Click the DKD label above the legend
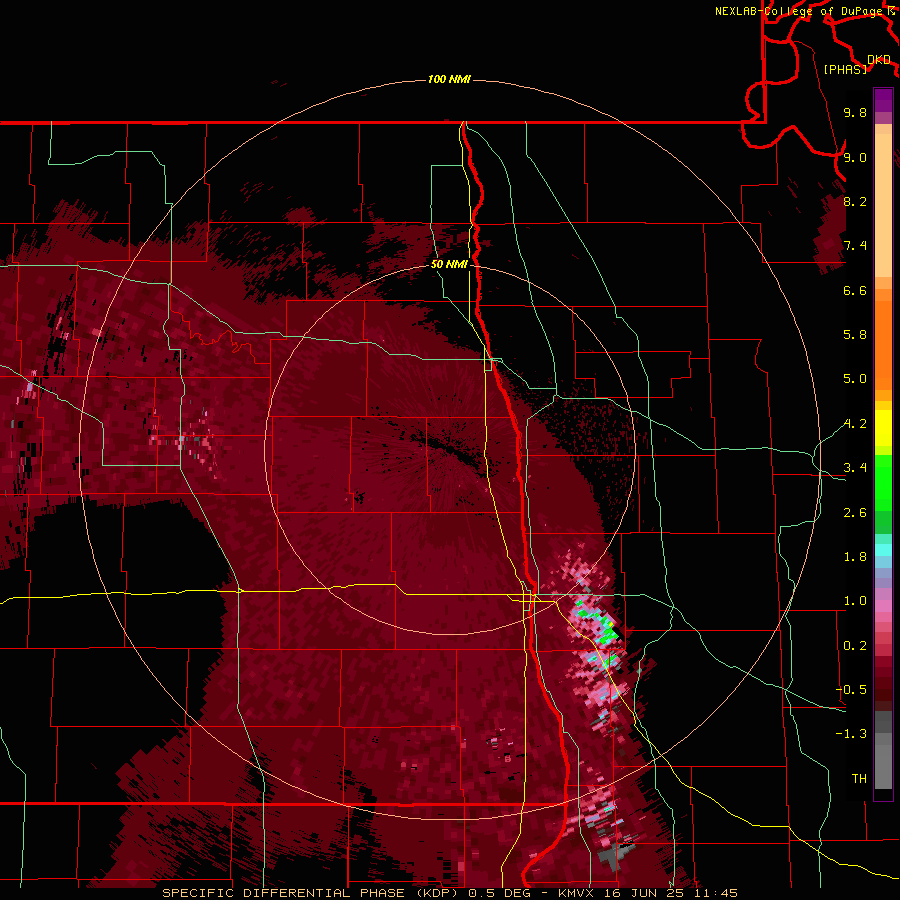This screenshot has height=900, width=900. pos(879,60)
